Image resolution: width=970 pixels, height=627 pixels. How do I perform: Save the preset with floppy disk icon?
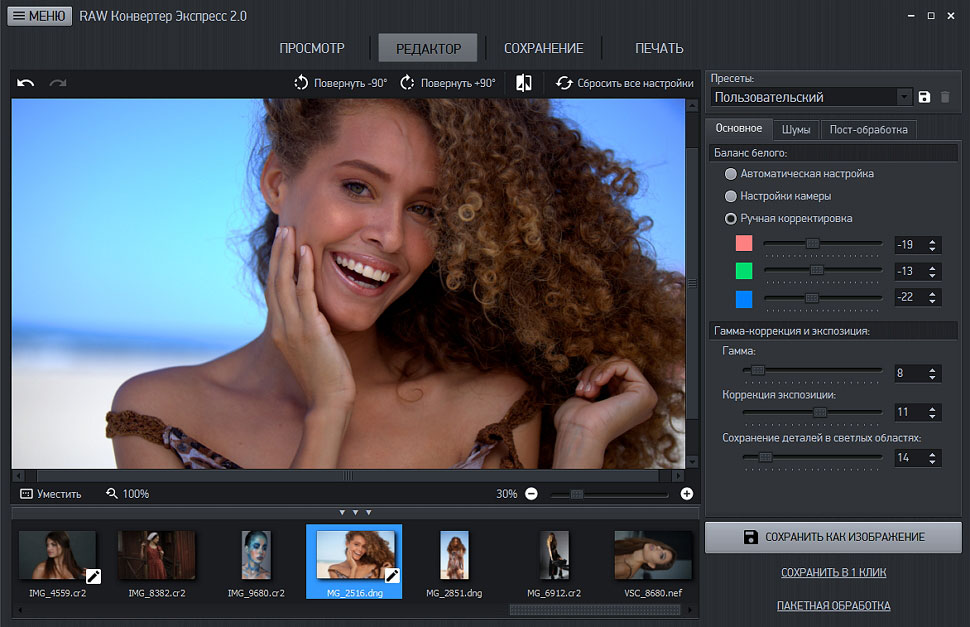[x=924, y=97]
